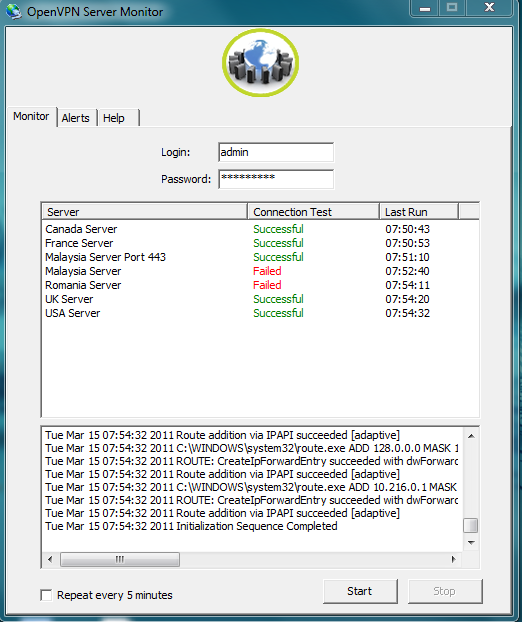Click the Failed status for Romania Server
This screenshot has width=522, height=622.
267,285
